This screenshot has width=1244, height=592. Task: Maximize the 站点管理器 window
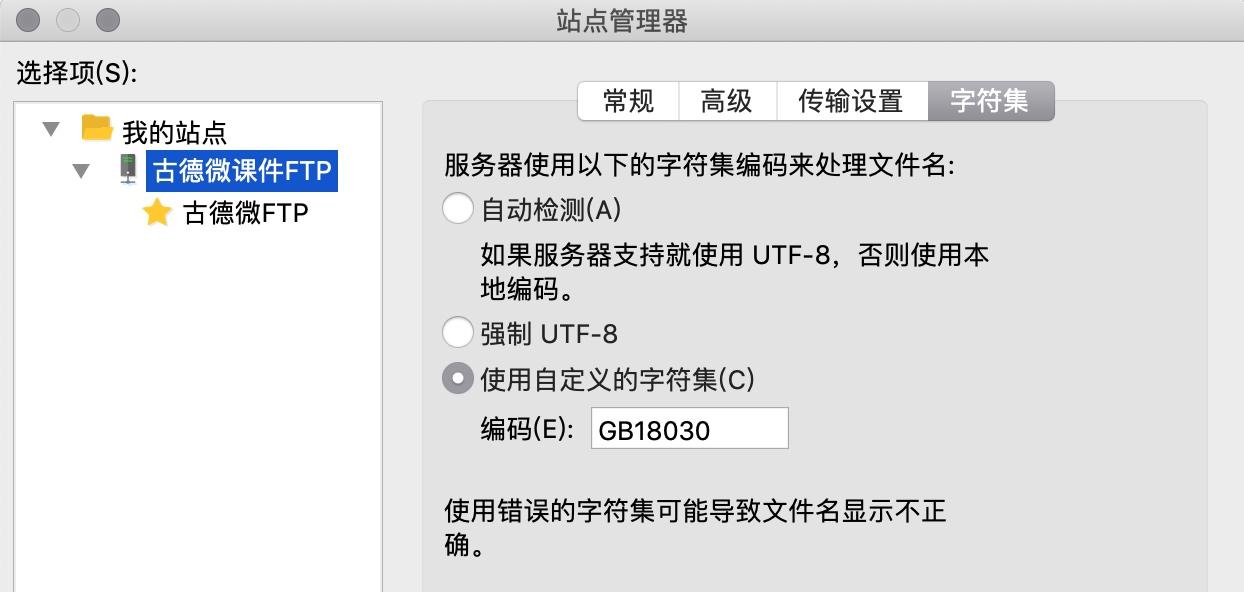pyautogui.click(x=107, y=19)
